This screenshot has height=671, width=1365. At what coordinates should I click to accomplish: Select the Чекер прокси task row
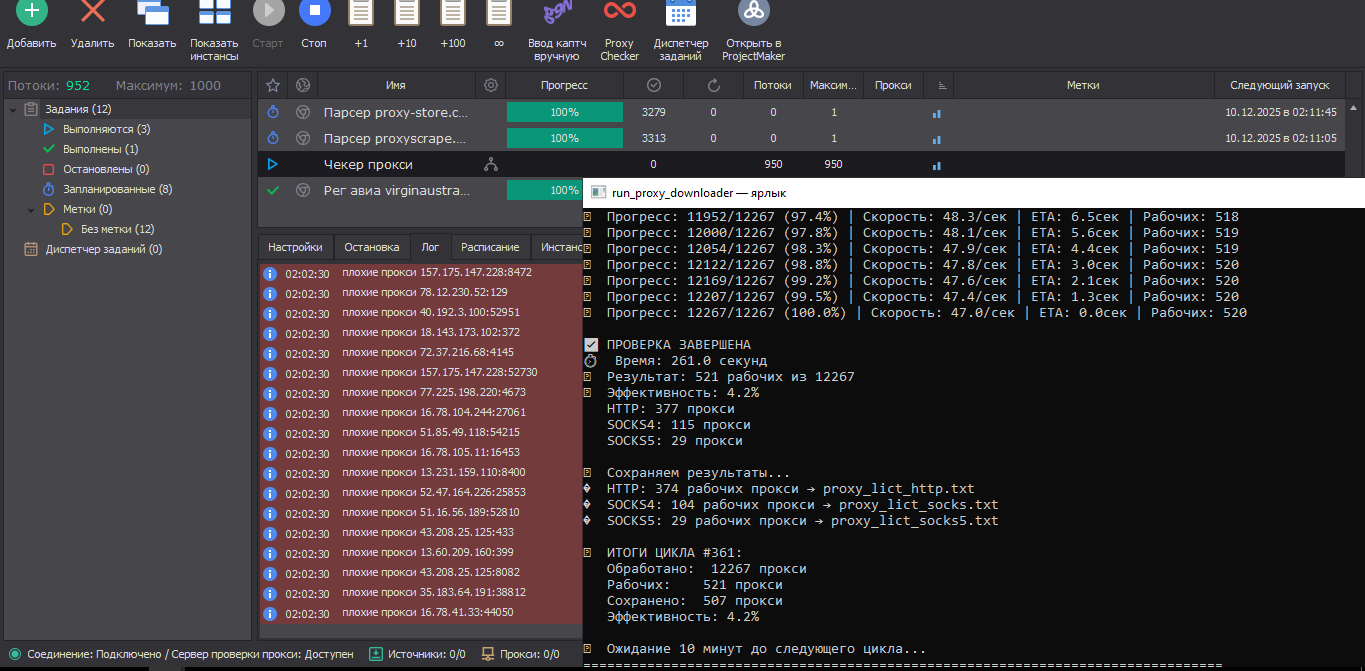pyautogui.click(x=368, y=164)
